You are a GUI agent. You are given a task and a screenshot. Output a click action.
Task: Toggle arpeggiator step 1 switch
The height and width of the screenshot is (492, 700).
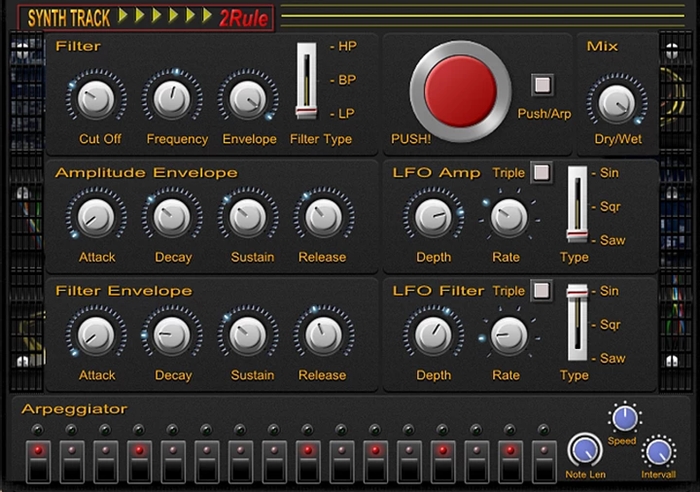click(x=38, y=462)
